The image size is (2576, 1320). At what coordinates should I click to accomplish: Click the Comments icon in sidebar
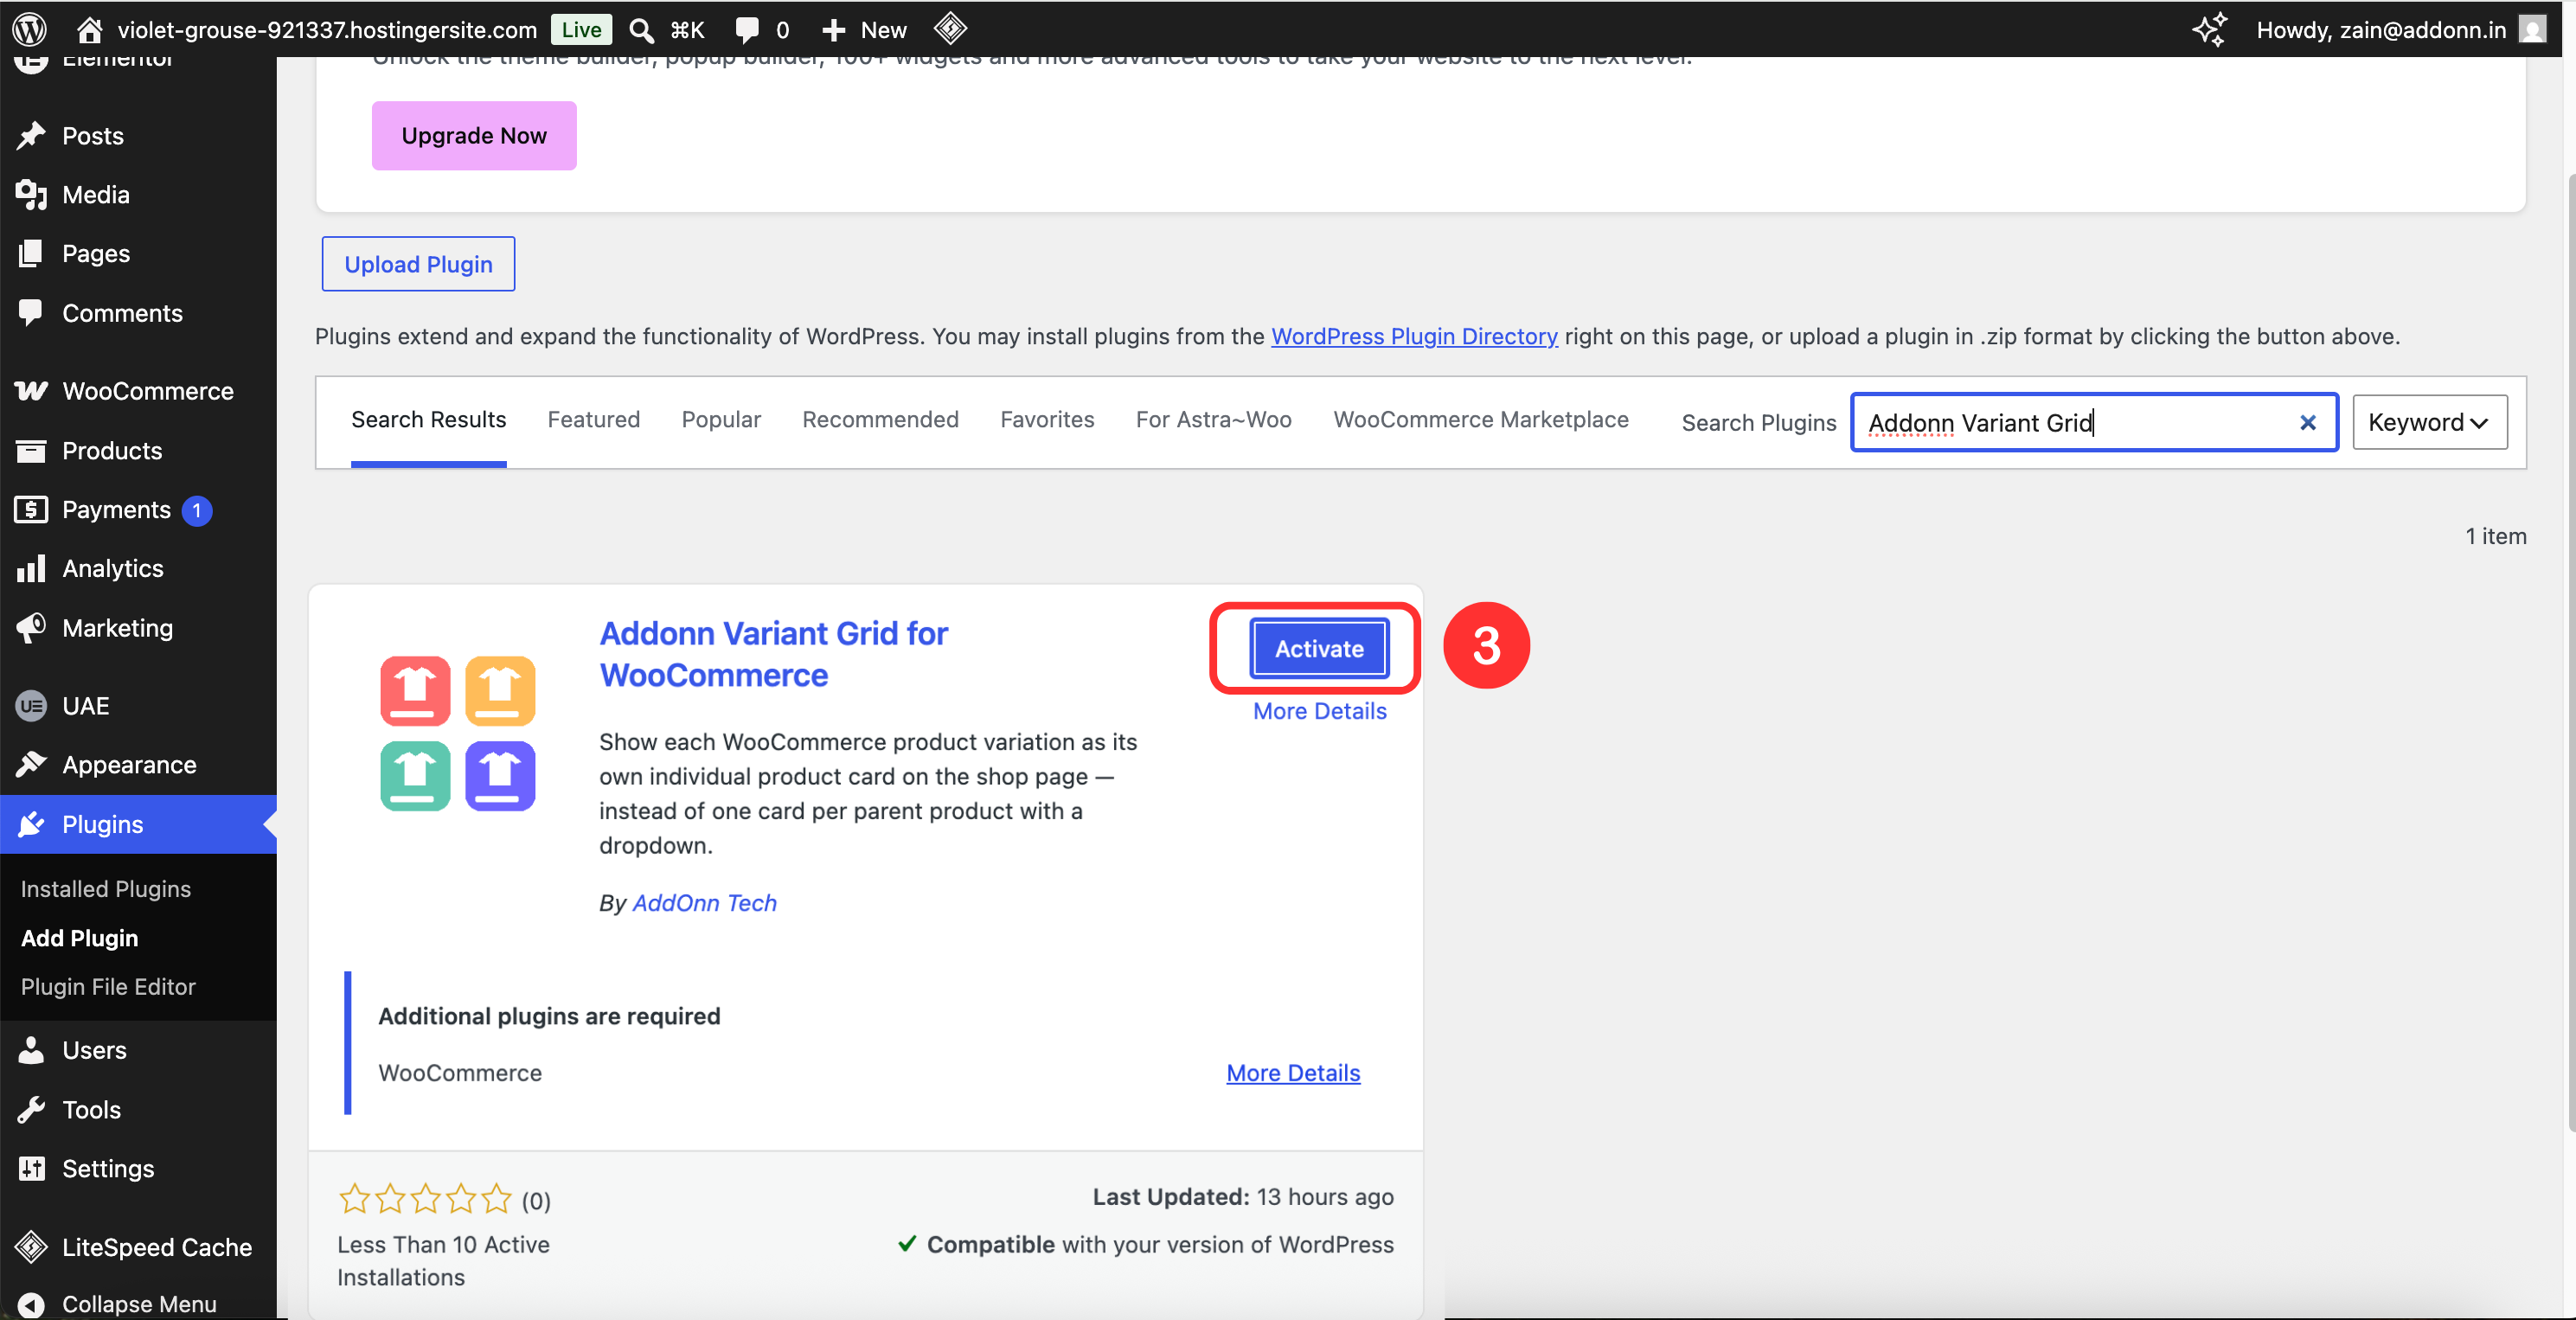(31, 312)
